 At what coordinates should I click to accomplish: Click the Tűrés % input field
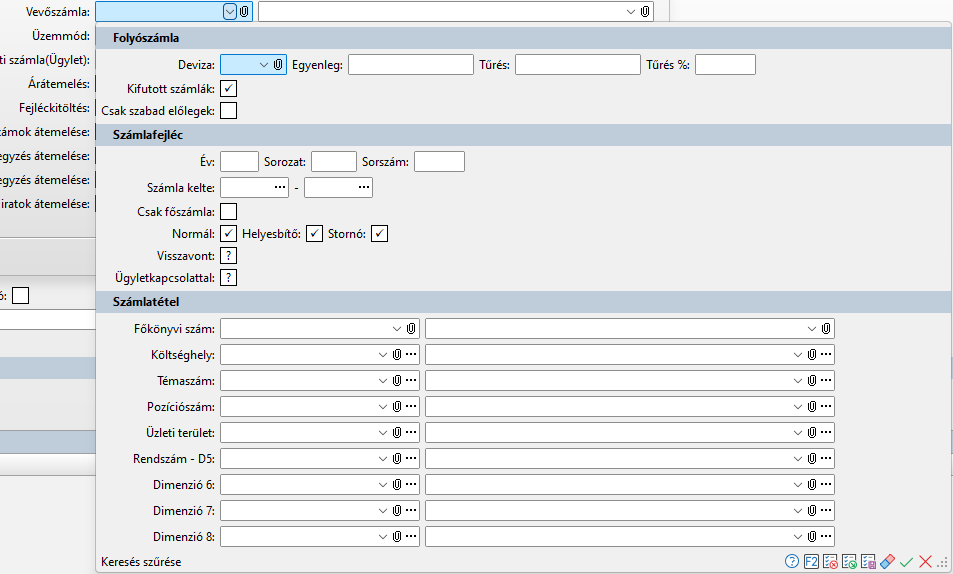(726, 64)
